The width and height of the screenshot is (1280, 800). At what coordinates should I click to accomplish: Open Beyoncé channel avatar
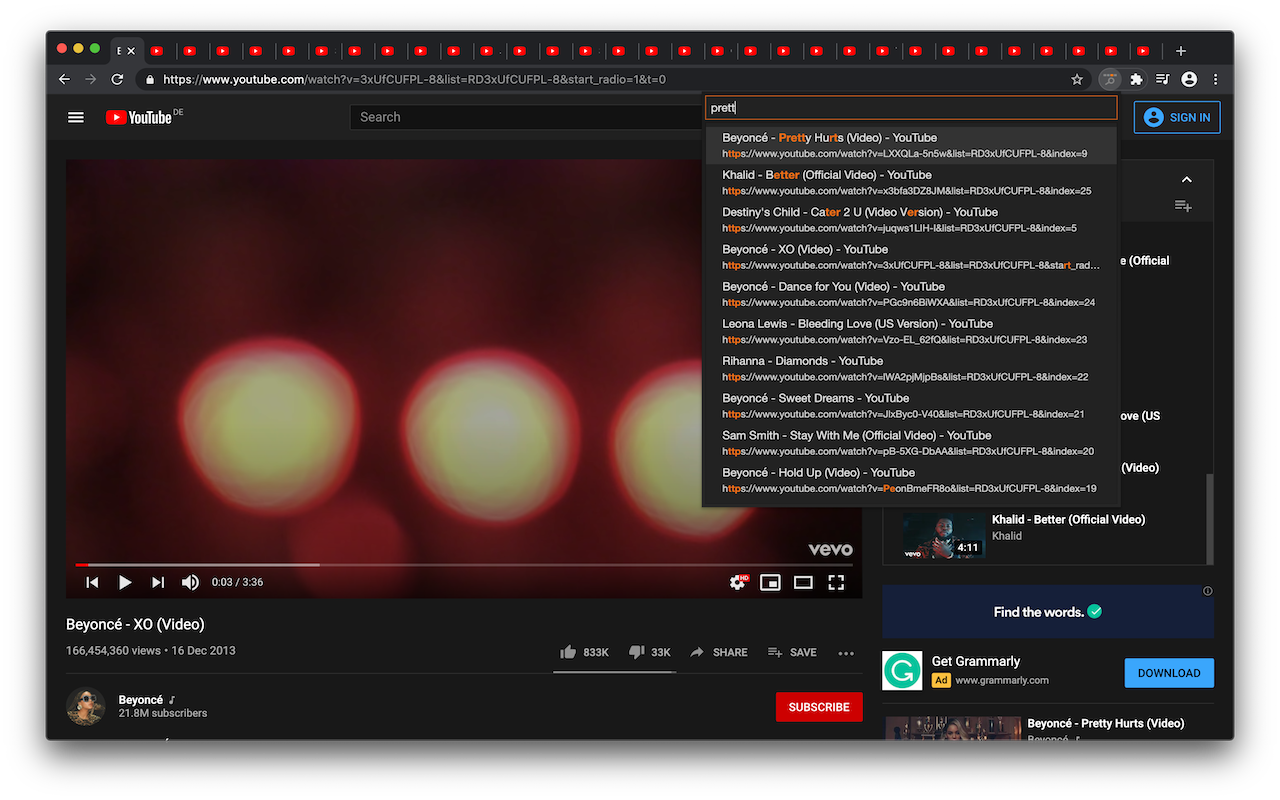[x=85, y=706]
